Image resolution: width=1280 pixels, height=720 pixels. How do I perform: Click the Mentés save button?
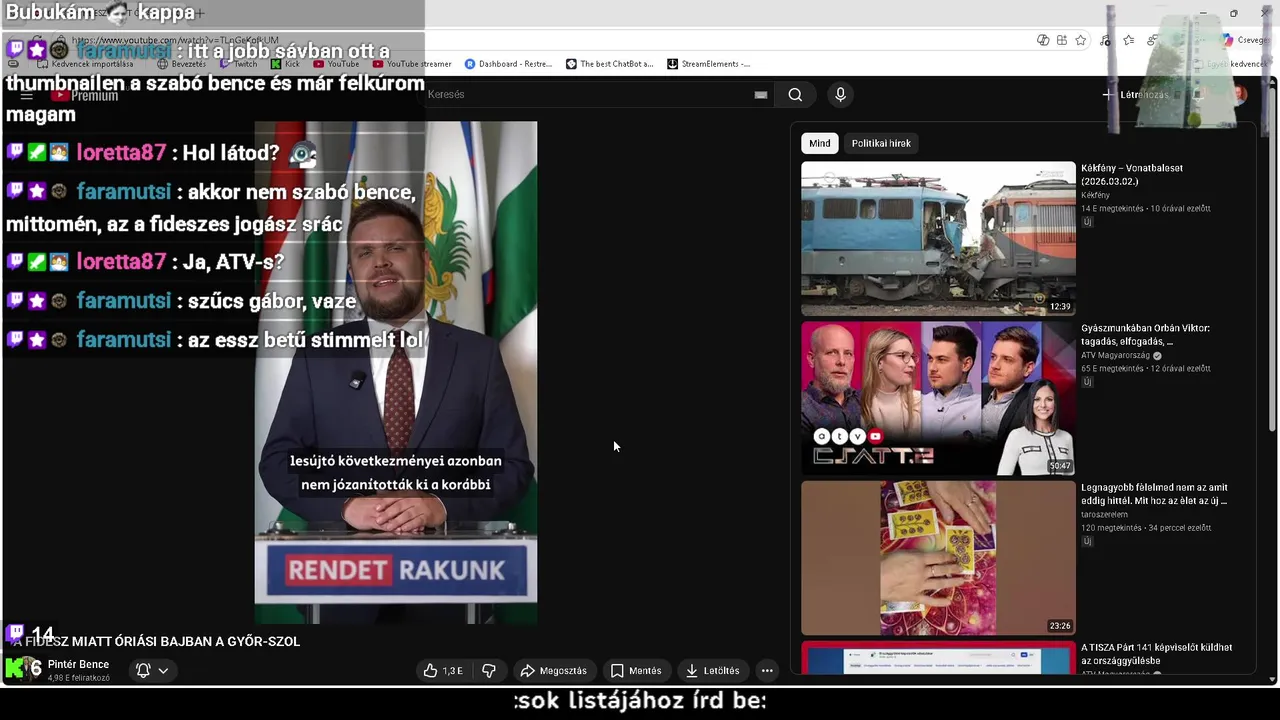pos(636,670)
